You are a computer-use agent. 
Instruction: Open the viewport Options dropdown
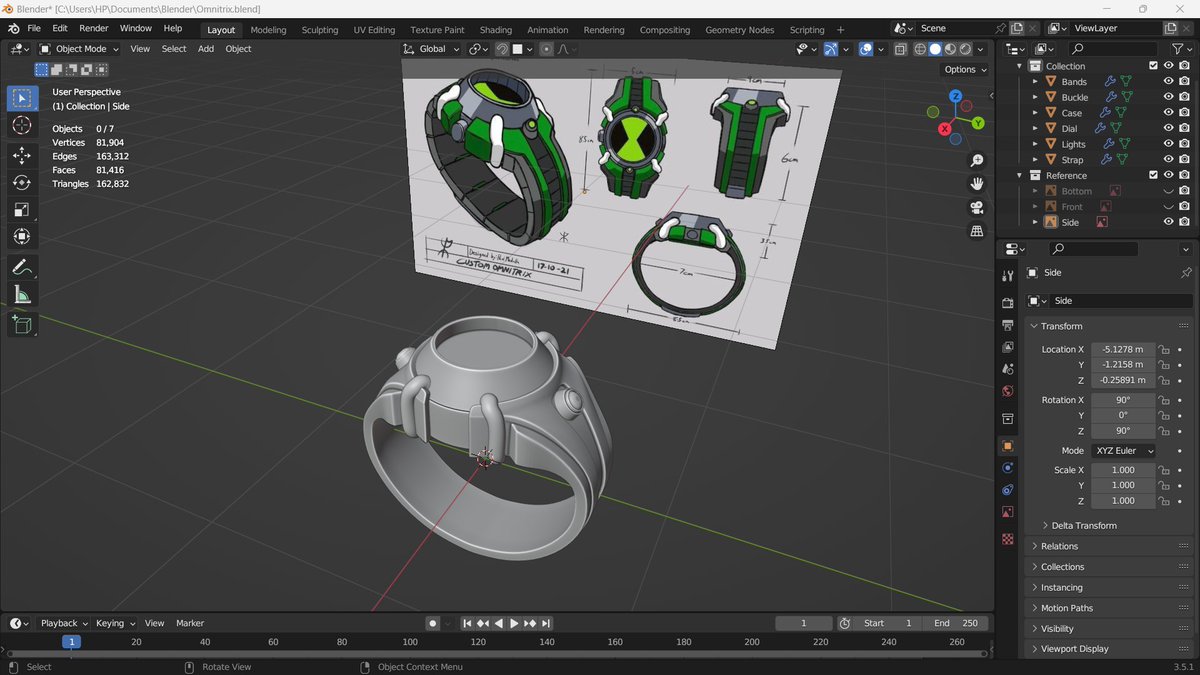[x=964, y=70]
